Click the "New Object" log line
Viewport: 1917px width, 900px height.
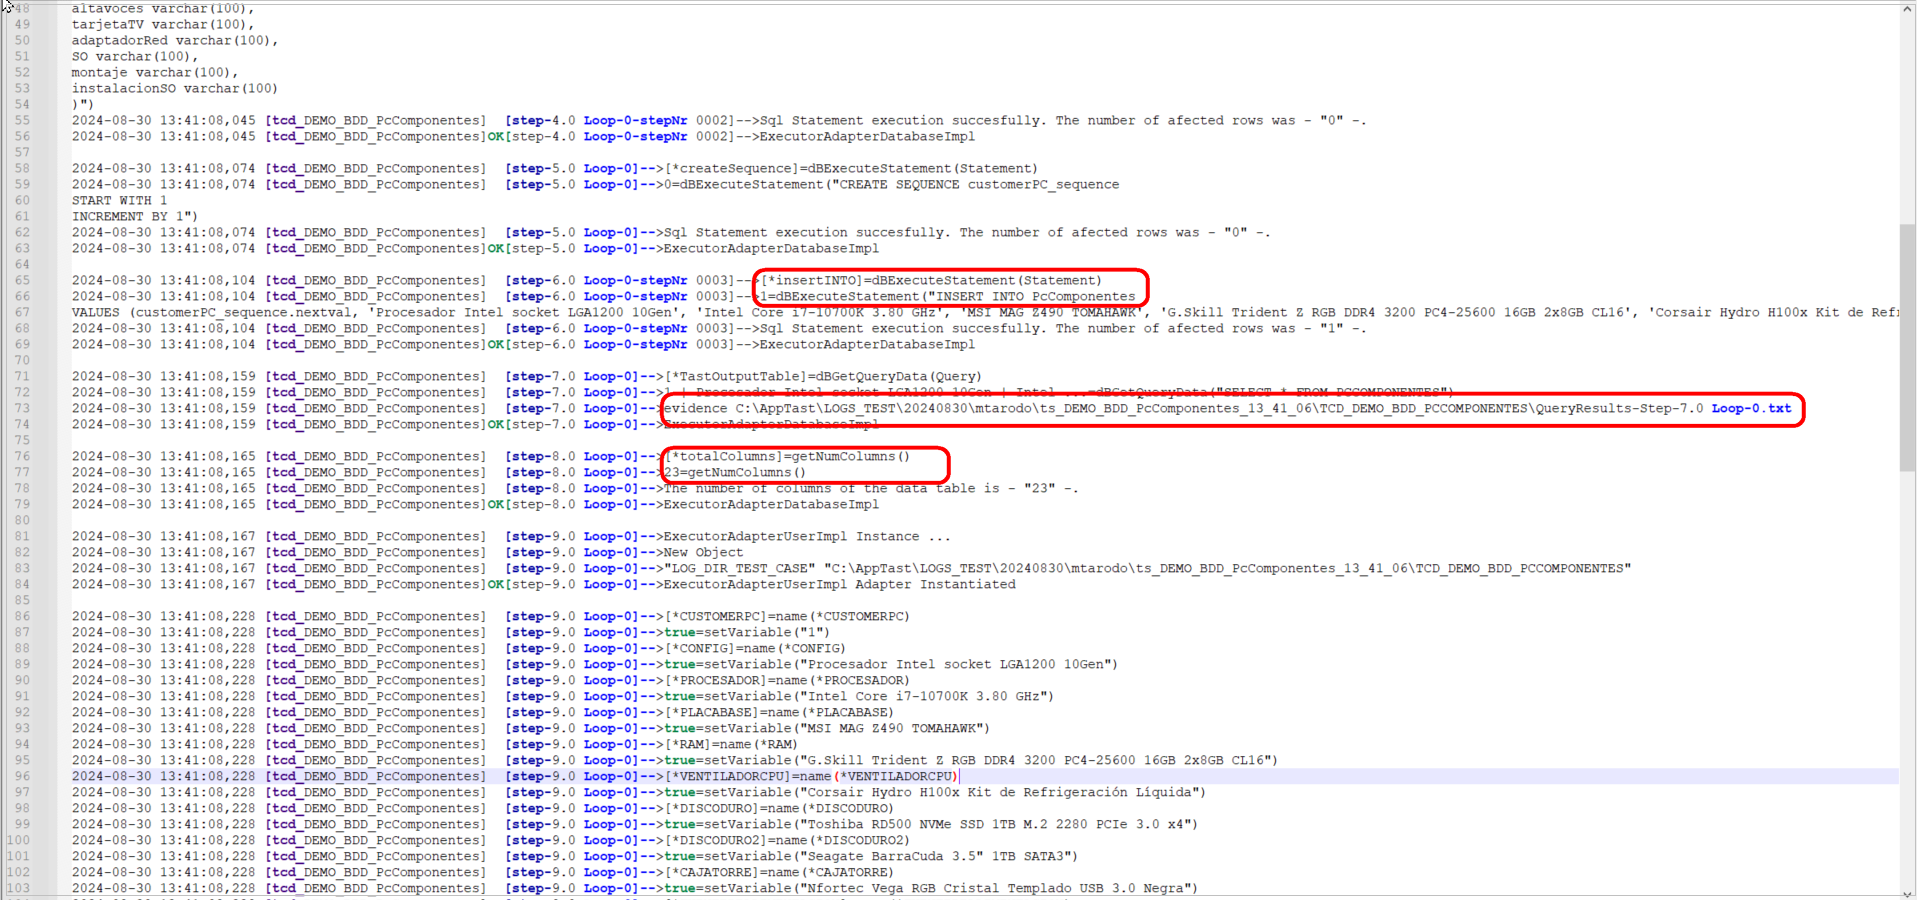(704, 553)
